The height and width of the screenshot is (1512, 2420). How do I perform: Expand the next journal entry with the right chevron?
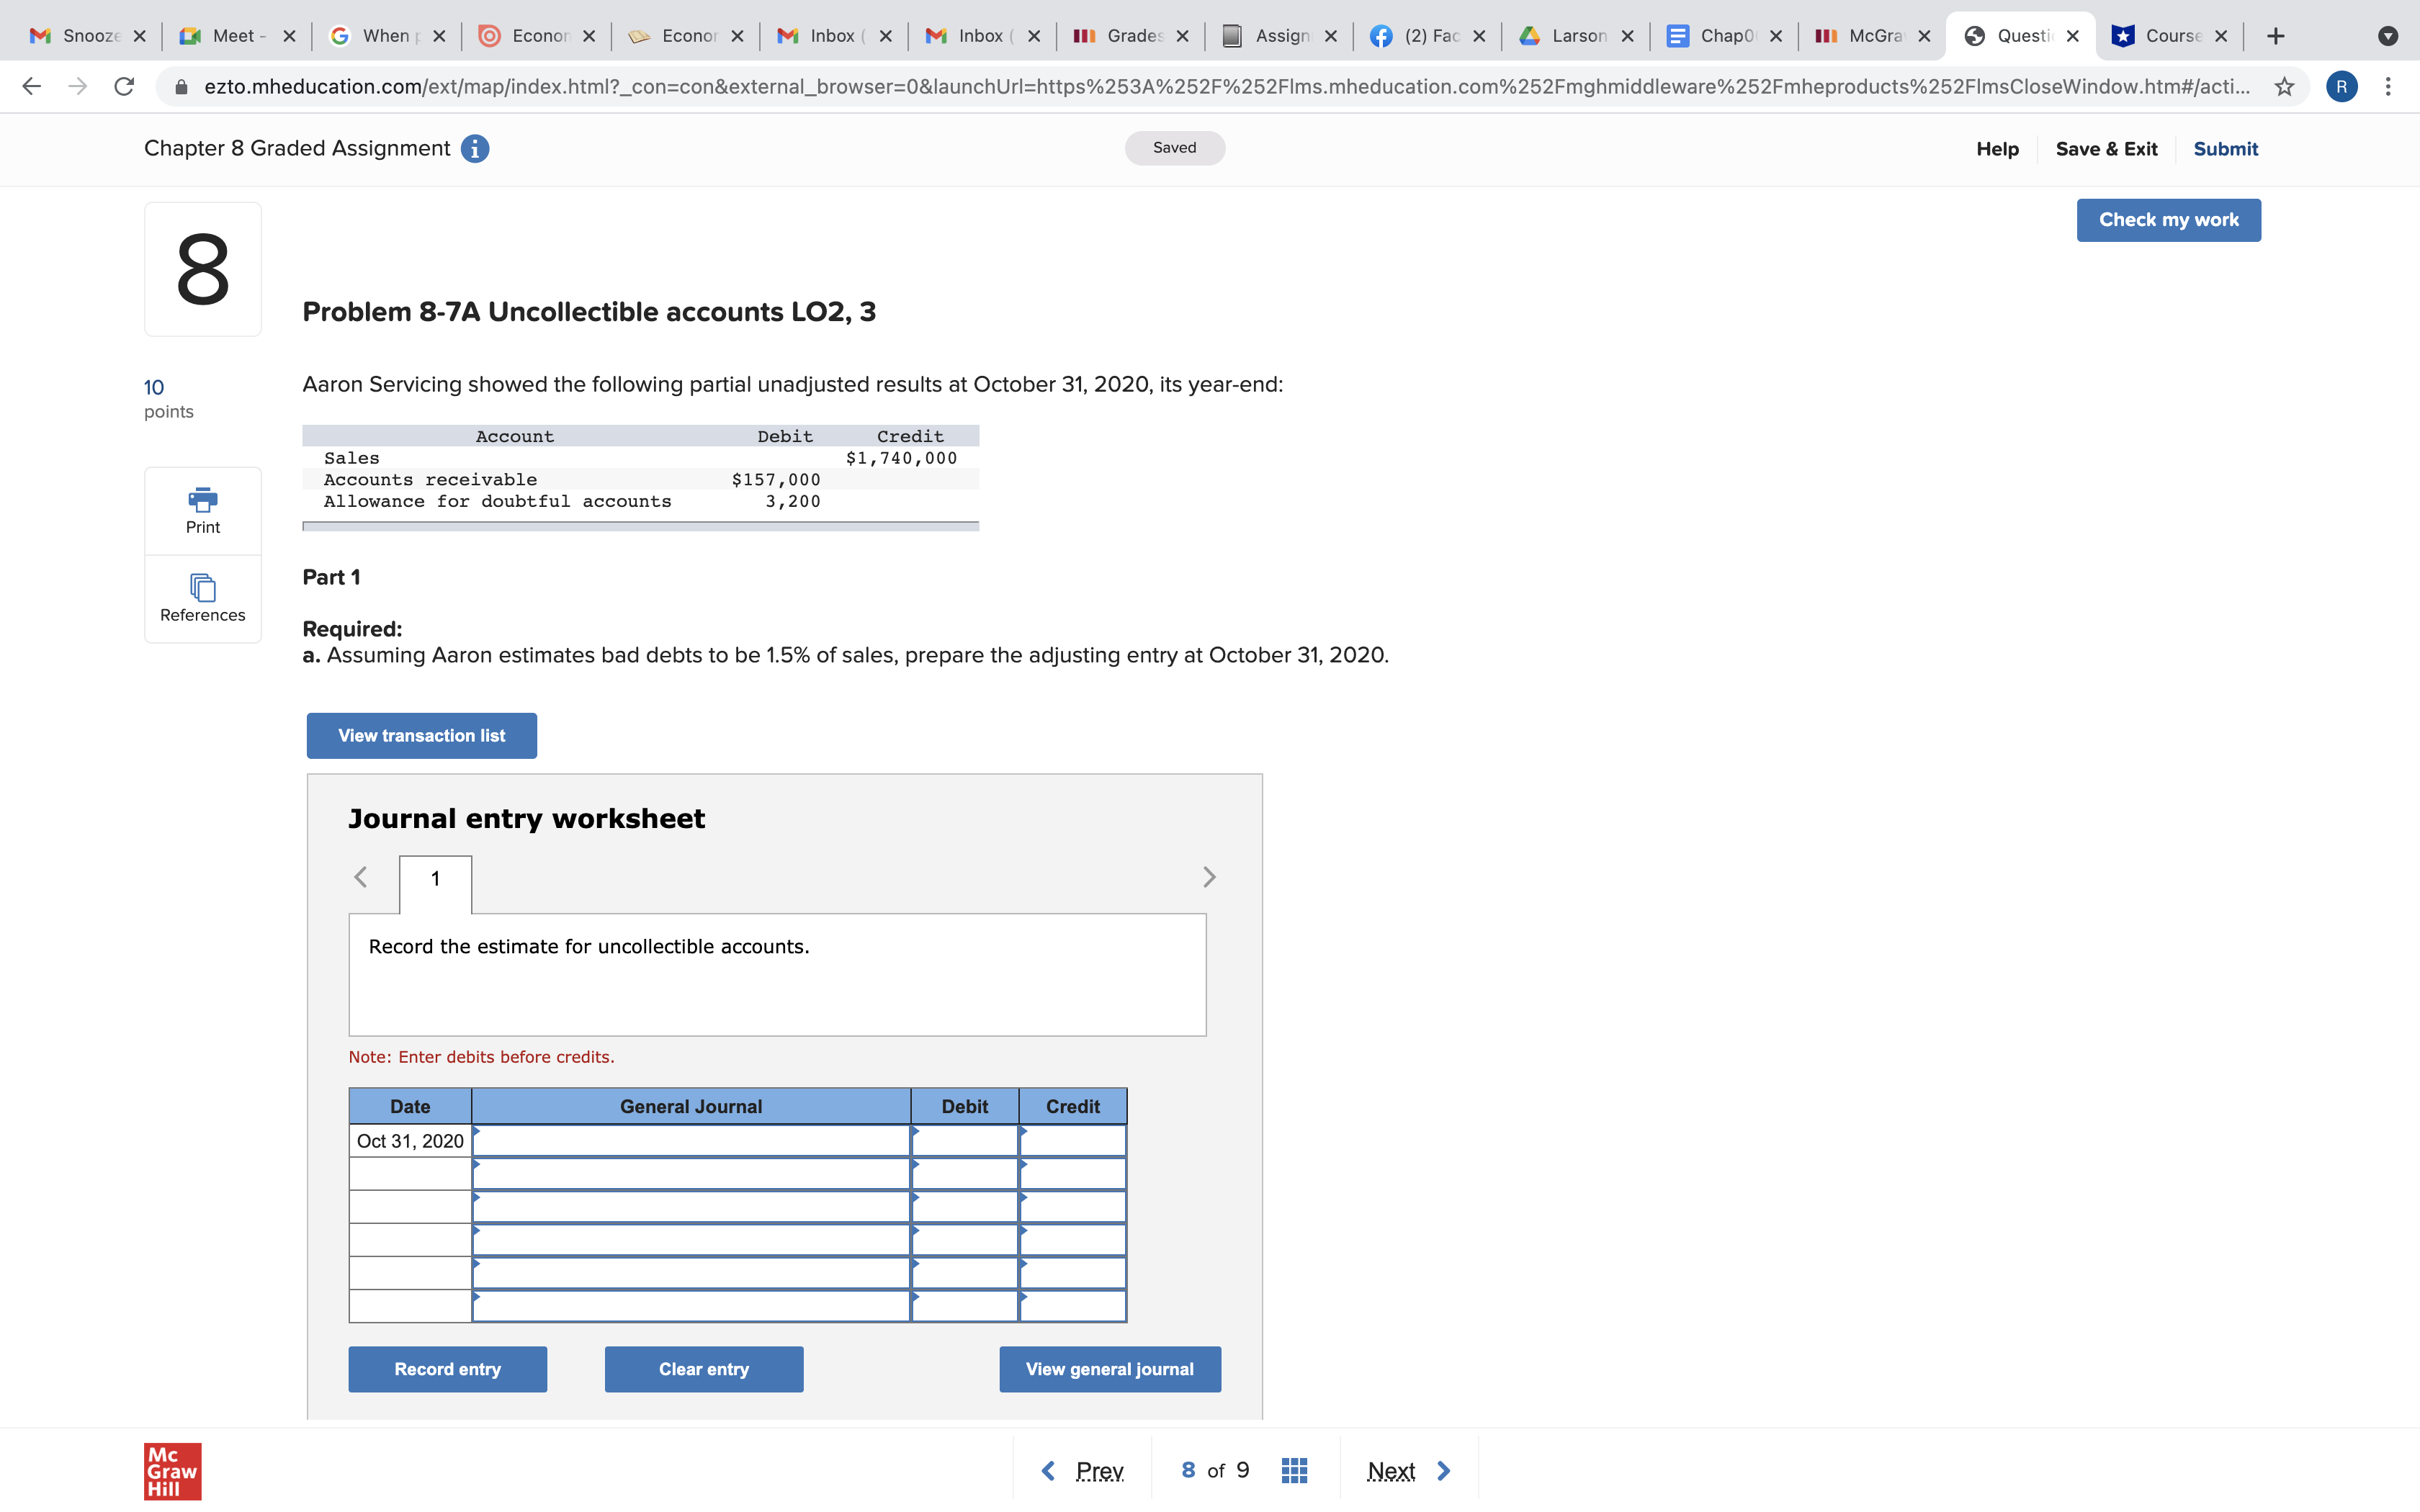pos(1209,877)
